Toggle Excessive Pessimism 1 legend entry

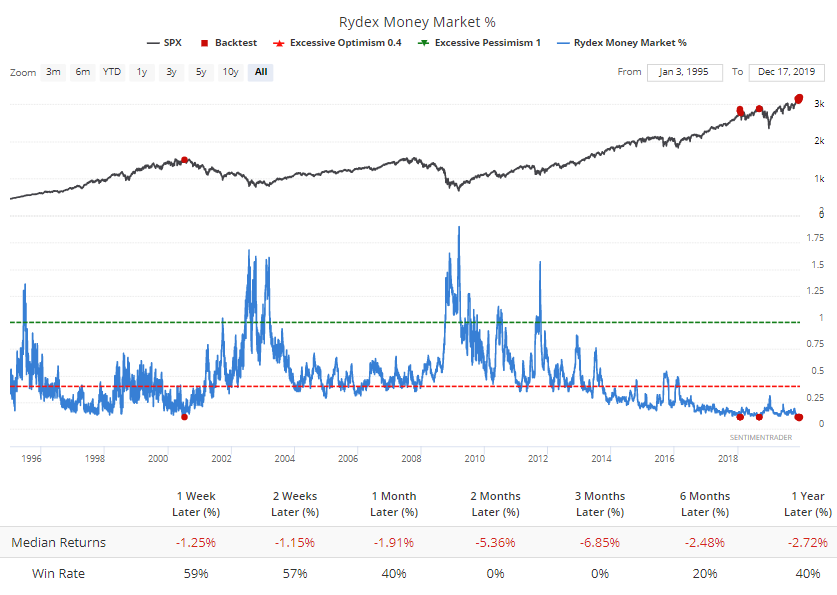(479, 43)
